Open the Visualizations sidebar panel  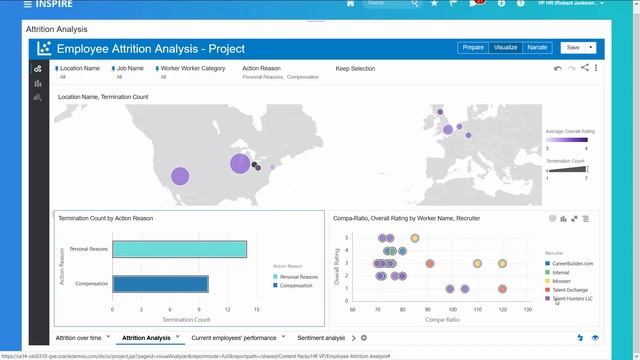tap(38, 83)
